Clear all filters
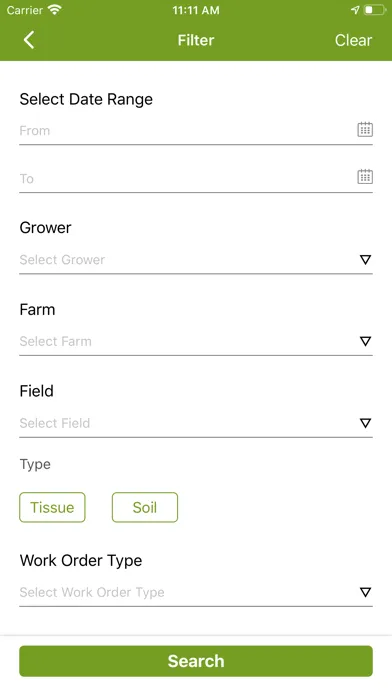392x696 pixels. point(353,40)
